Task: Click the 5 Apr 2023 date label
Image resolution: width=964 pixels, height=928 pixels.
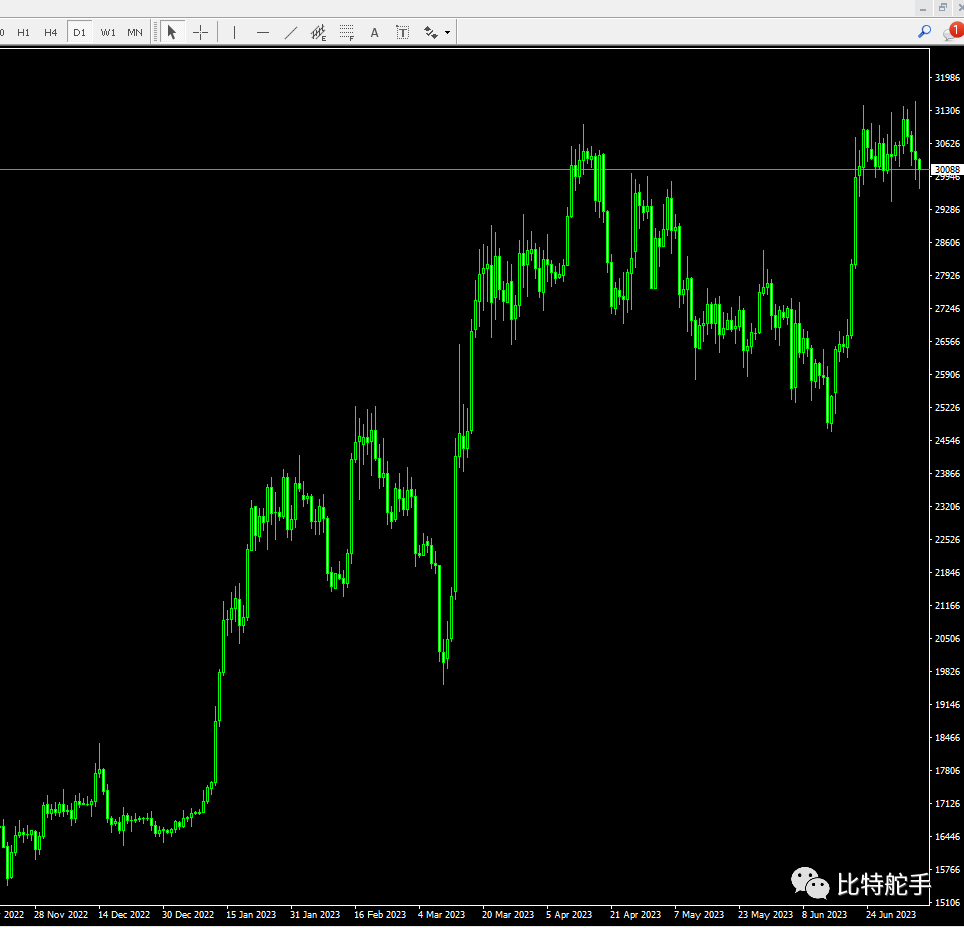Action: pos(569,914)
